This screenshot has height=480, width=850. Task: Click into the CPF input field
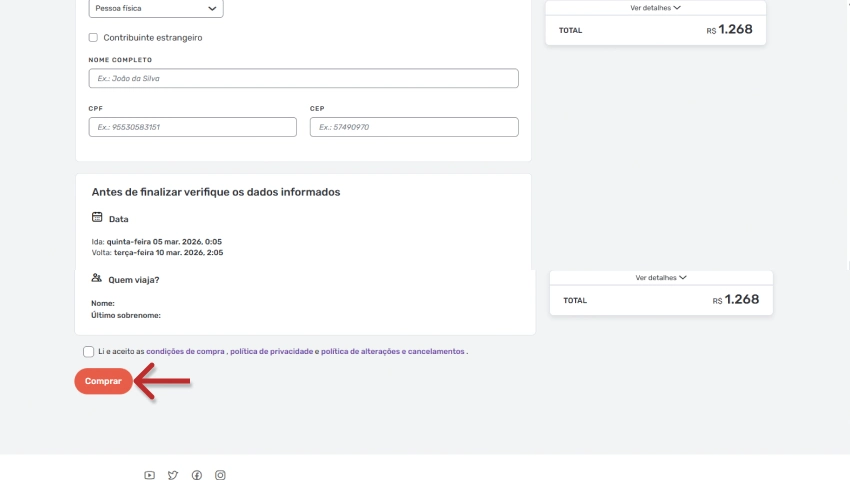coord(192,127)
